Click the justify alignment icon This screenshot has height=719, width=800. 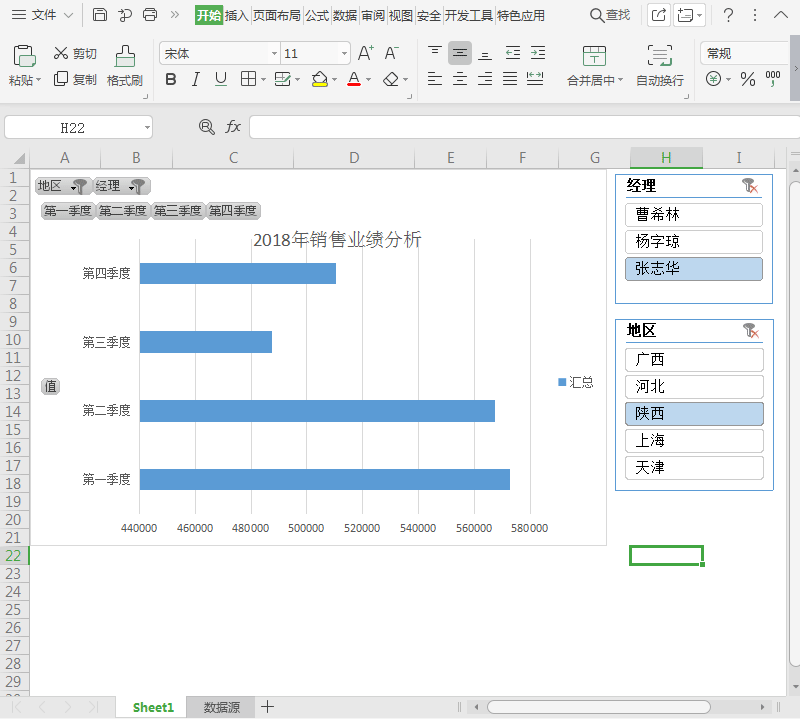point(510,79)
